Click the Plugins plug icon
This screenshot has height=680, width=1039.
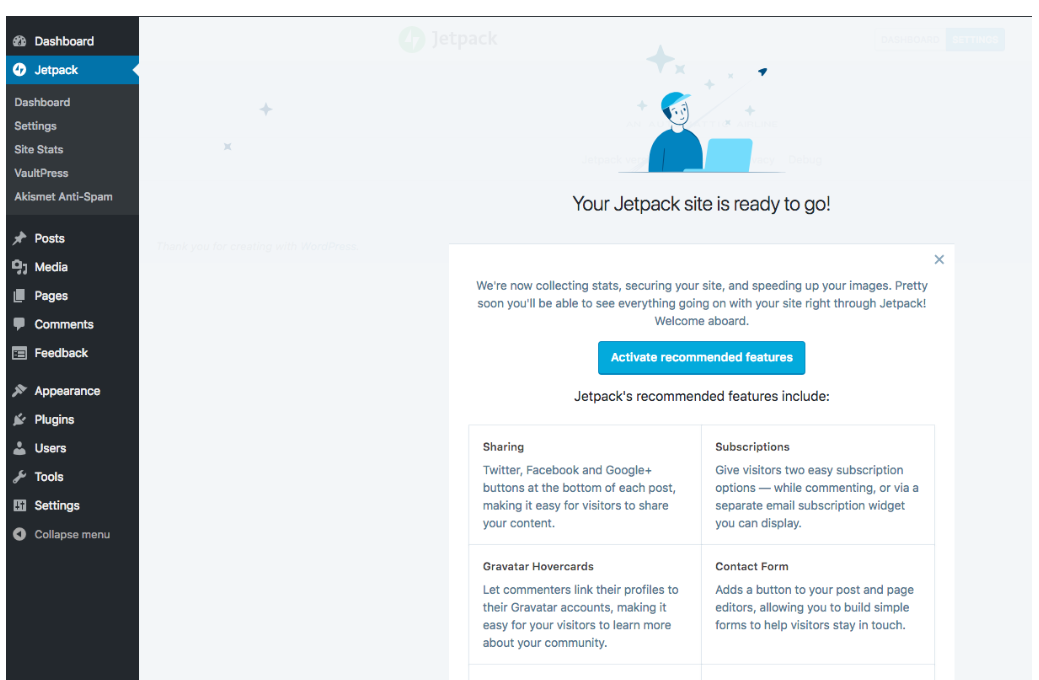[19, 420]
